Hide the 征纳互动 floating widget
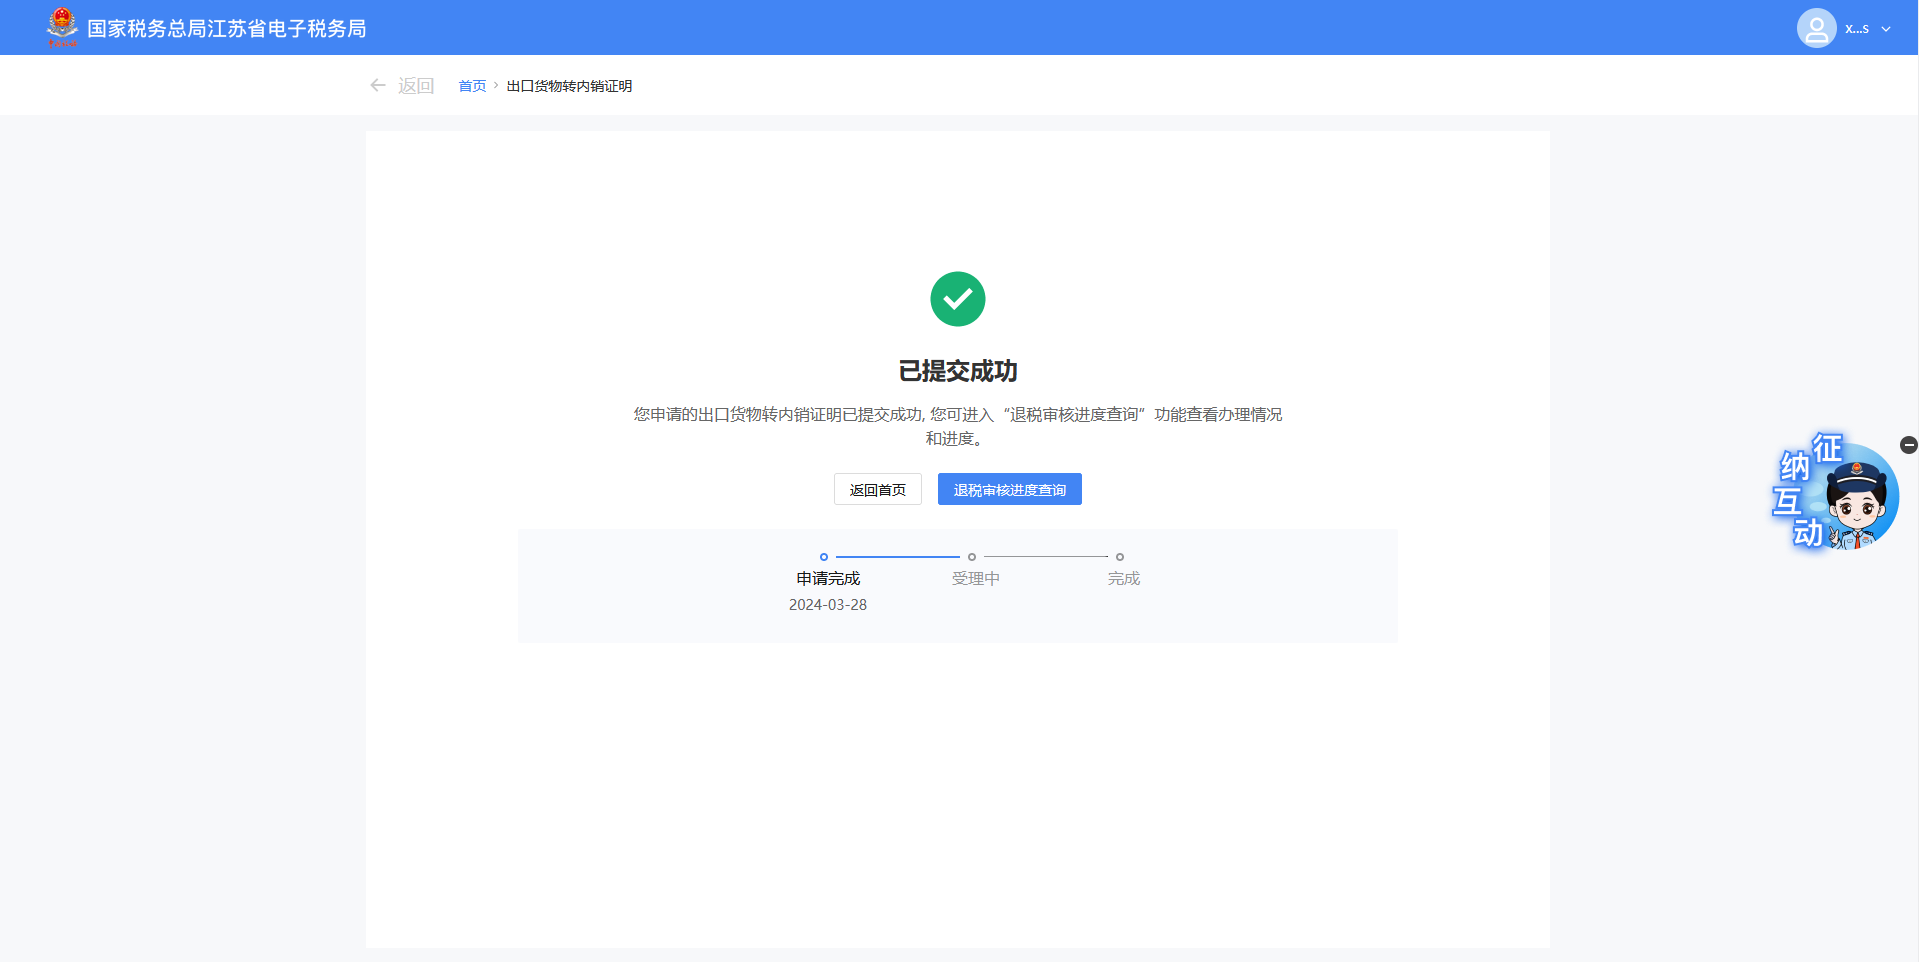The width and height of the screenshot is (1919, 962). (x=1908, y=445)
